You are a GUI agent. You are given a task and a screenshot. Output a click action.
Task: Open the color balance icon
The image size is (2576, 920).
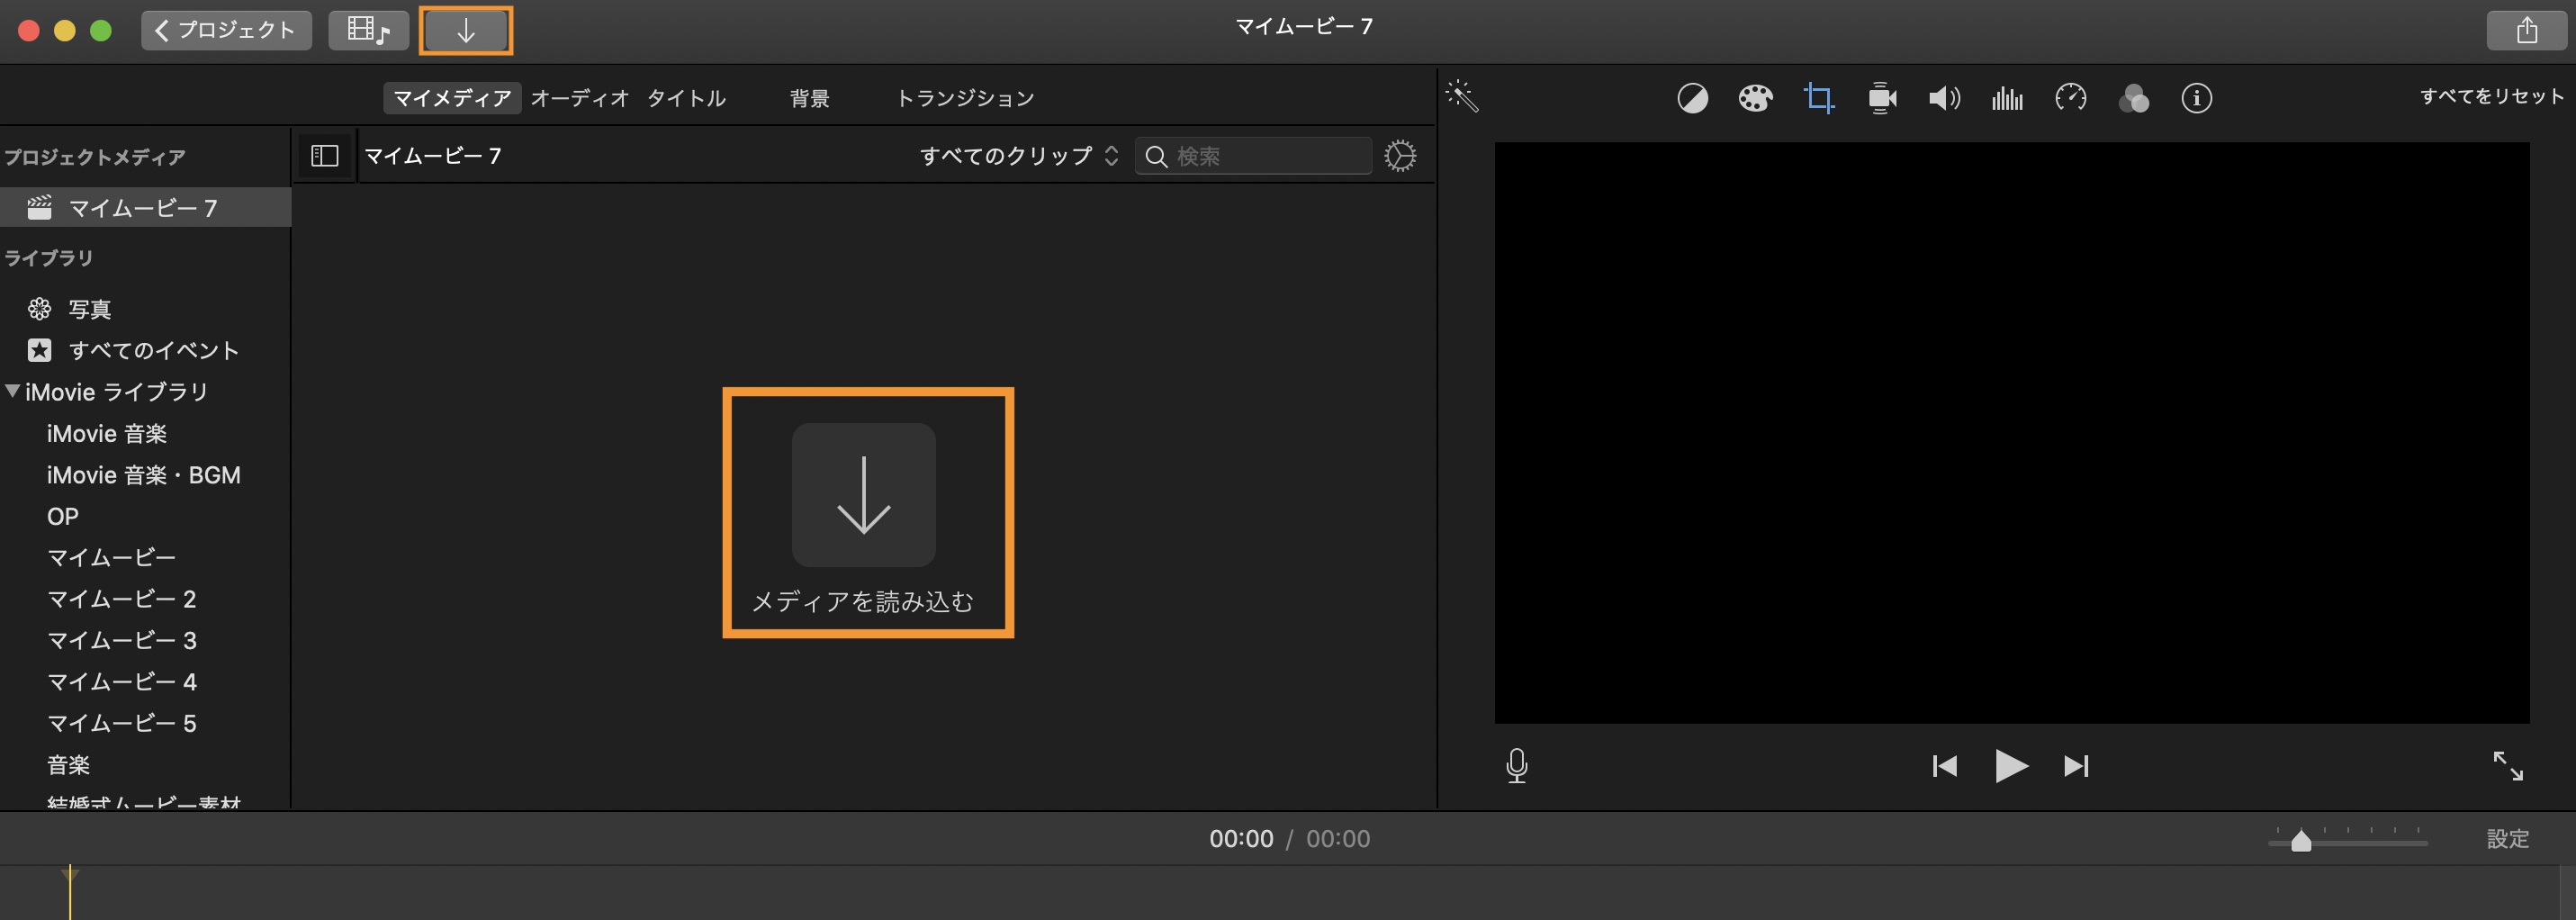tap(1692, 98)
